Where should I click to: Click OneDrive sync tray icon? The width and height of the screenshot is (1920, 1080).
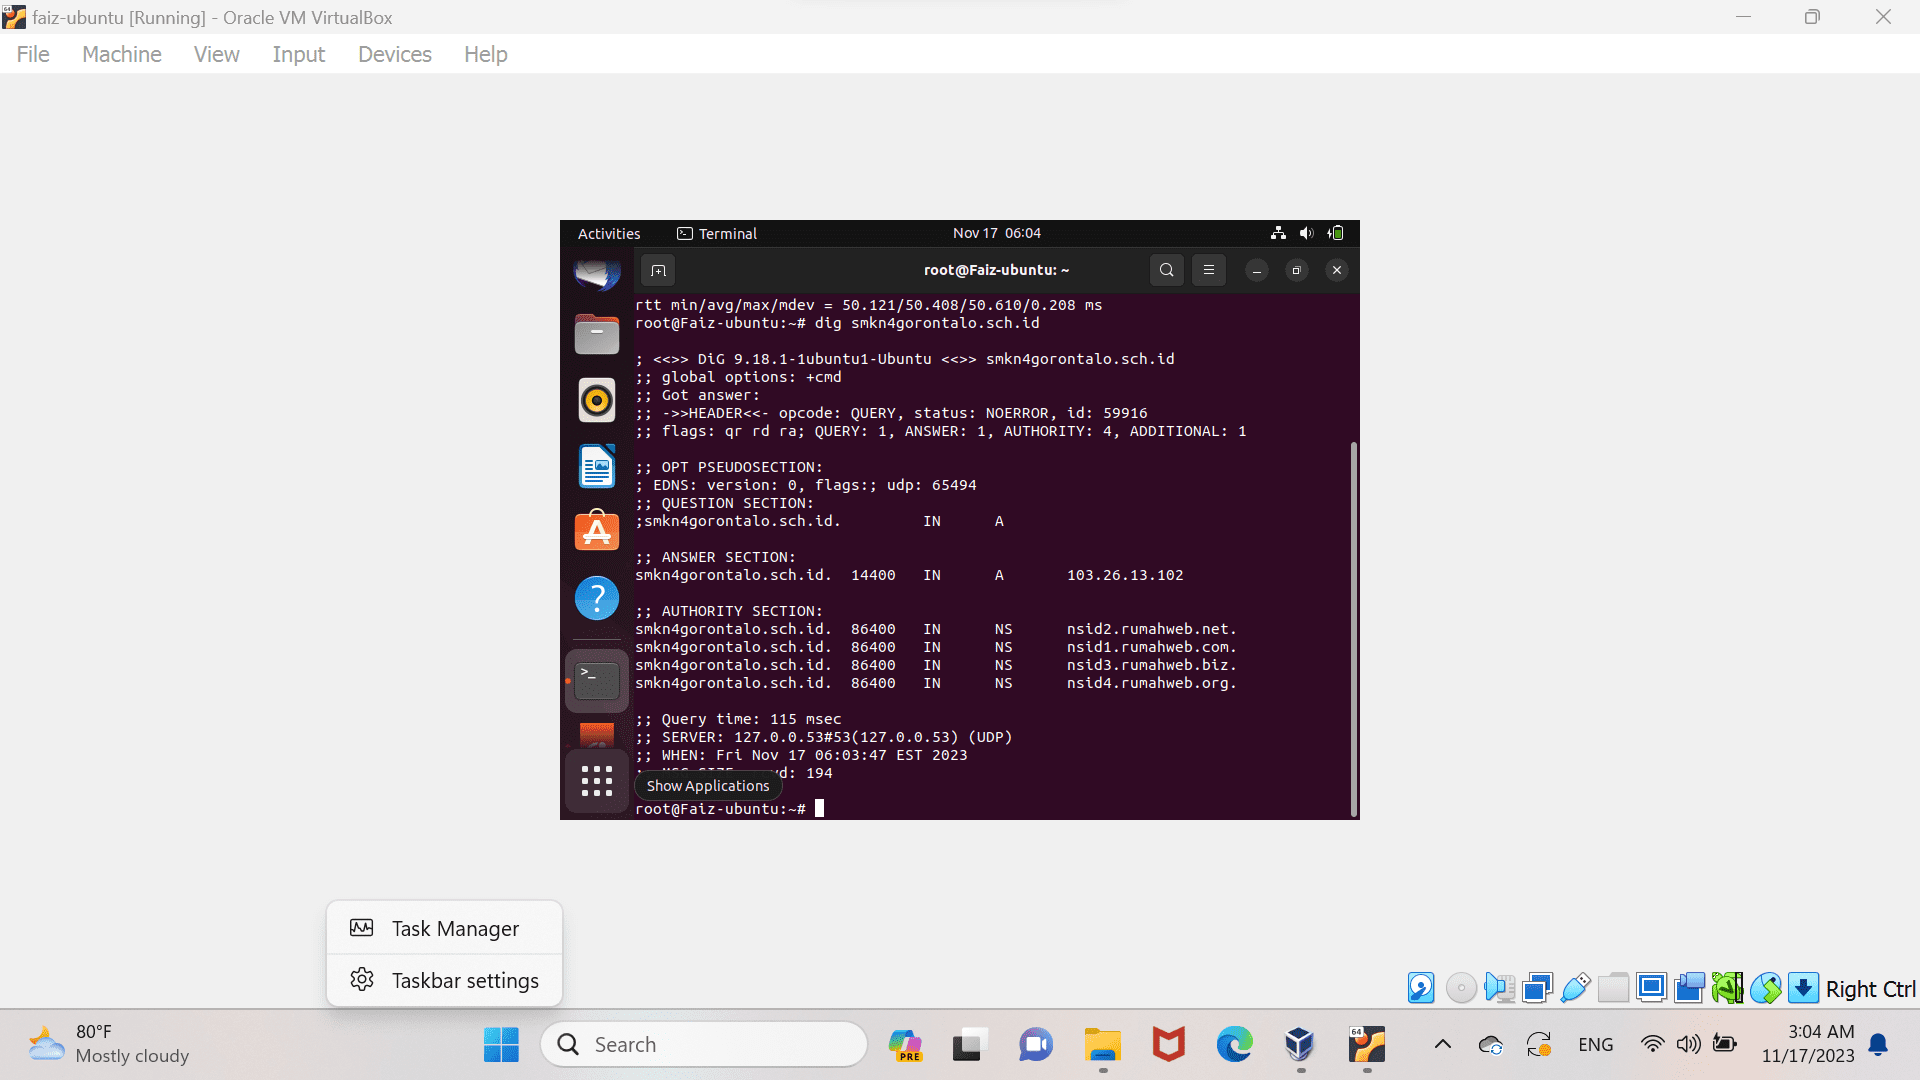pyautogui.click(x=1490, y=1045)
